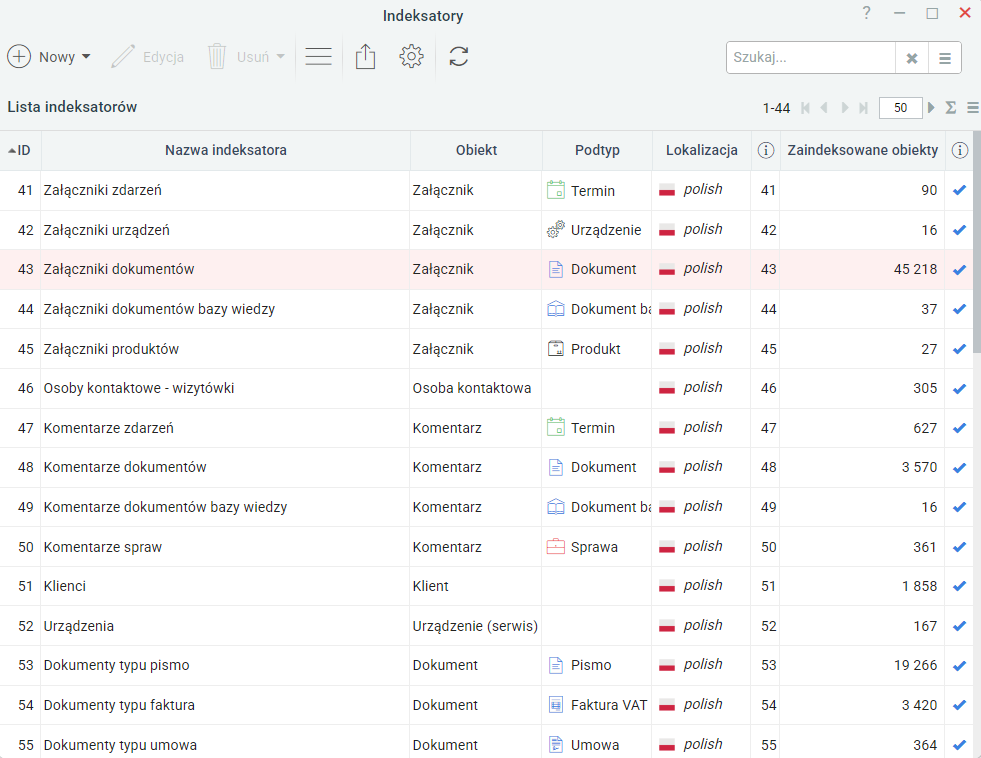Click the Edycja pencil button
The image size is (981, 758).
point(147,57)
